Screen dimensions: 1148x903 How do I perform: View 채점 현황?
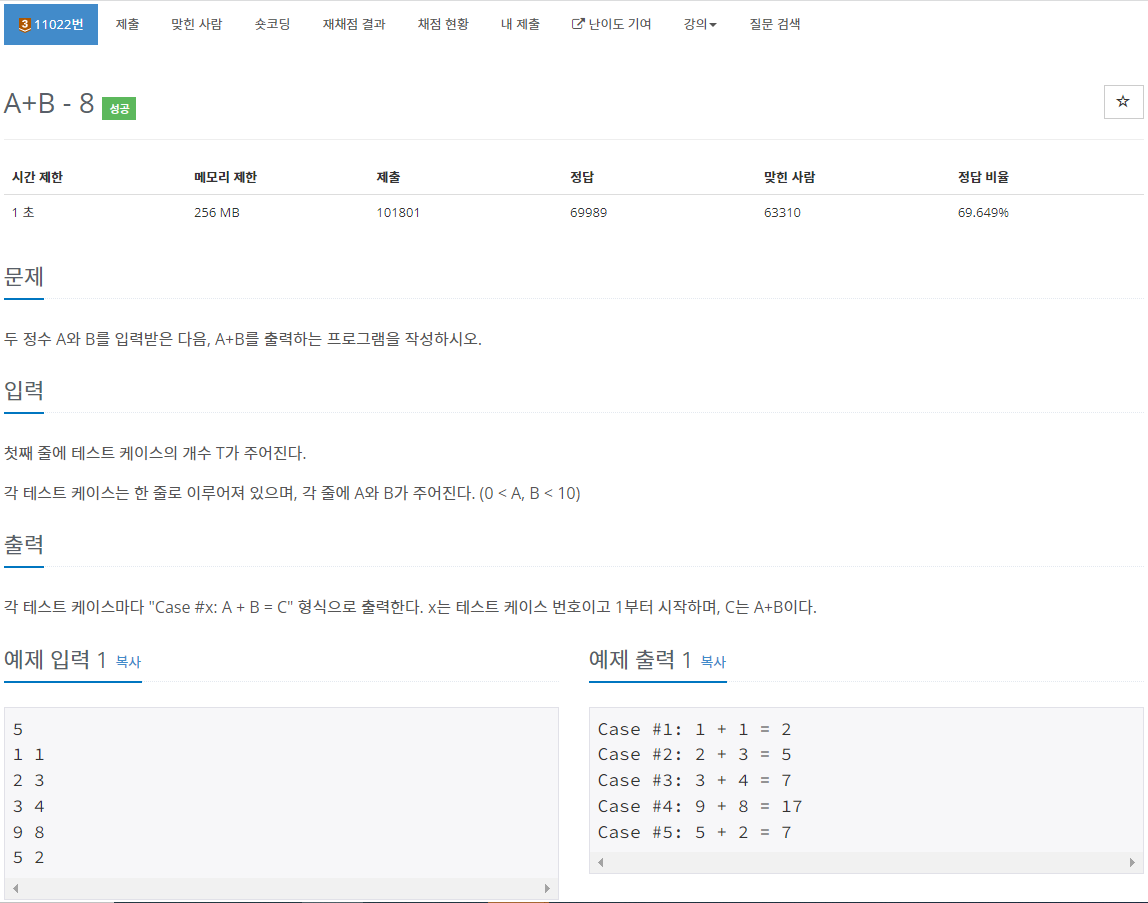tap(443, 24)
